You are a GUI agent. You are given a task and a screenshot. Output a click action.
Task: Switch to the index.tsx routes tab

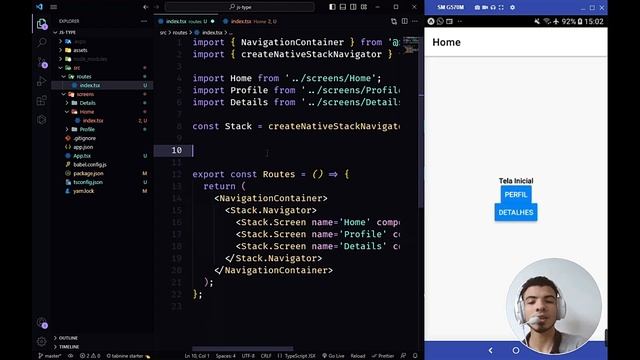(x=186, y=21)
